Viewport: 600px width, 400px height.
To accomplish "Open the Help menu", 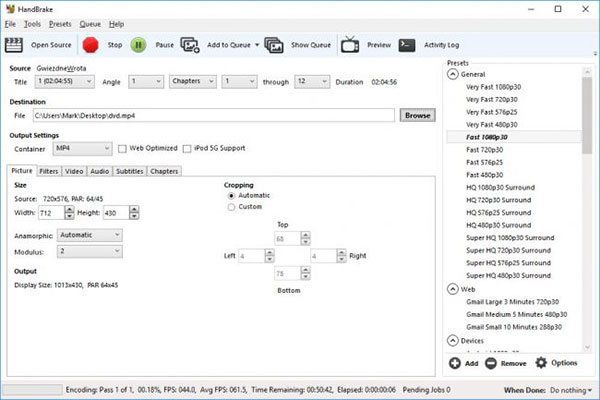I will (116, 24).
